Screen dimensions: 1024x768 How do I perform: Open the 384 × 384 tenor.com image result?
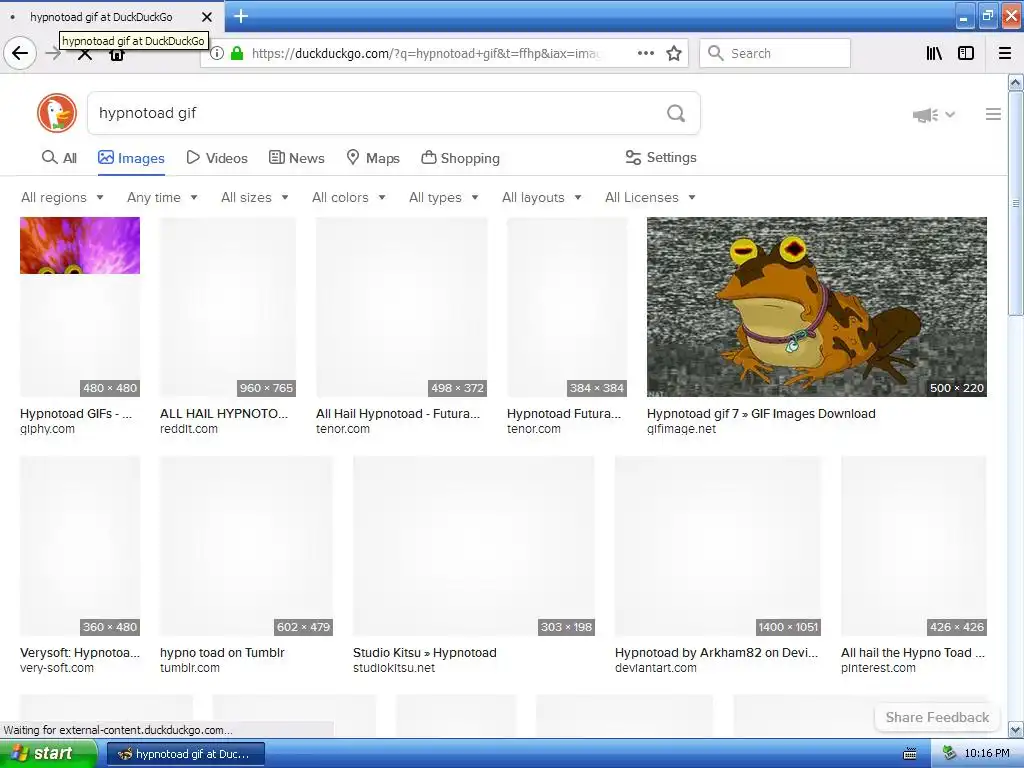click(x=567, y=307)
